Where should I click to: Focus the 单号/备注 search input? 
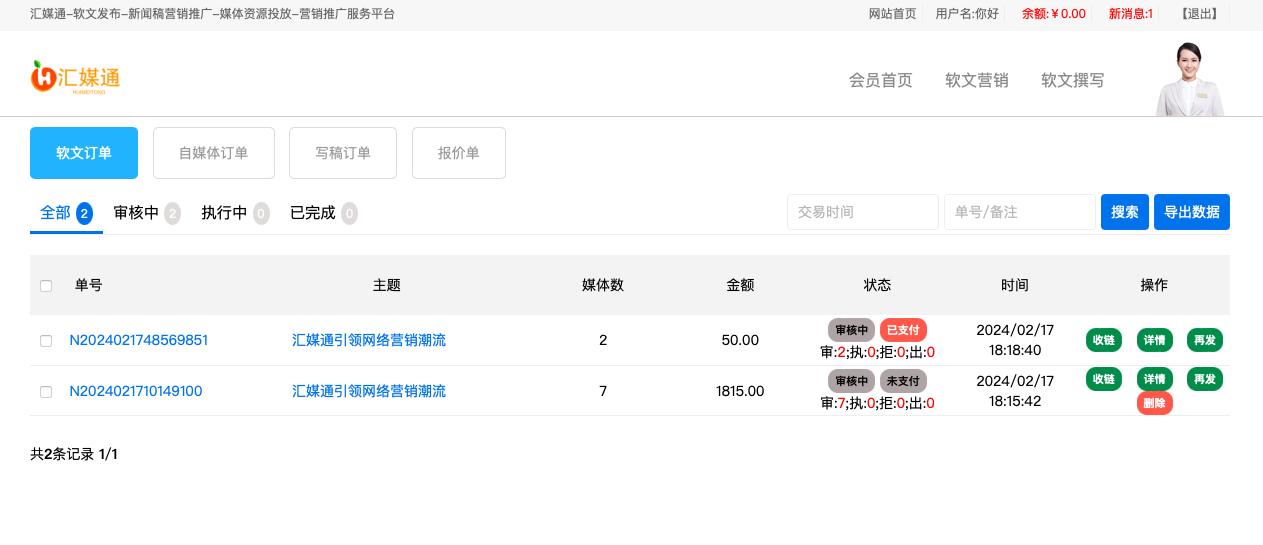tap(1020, 212)
